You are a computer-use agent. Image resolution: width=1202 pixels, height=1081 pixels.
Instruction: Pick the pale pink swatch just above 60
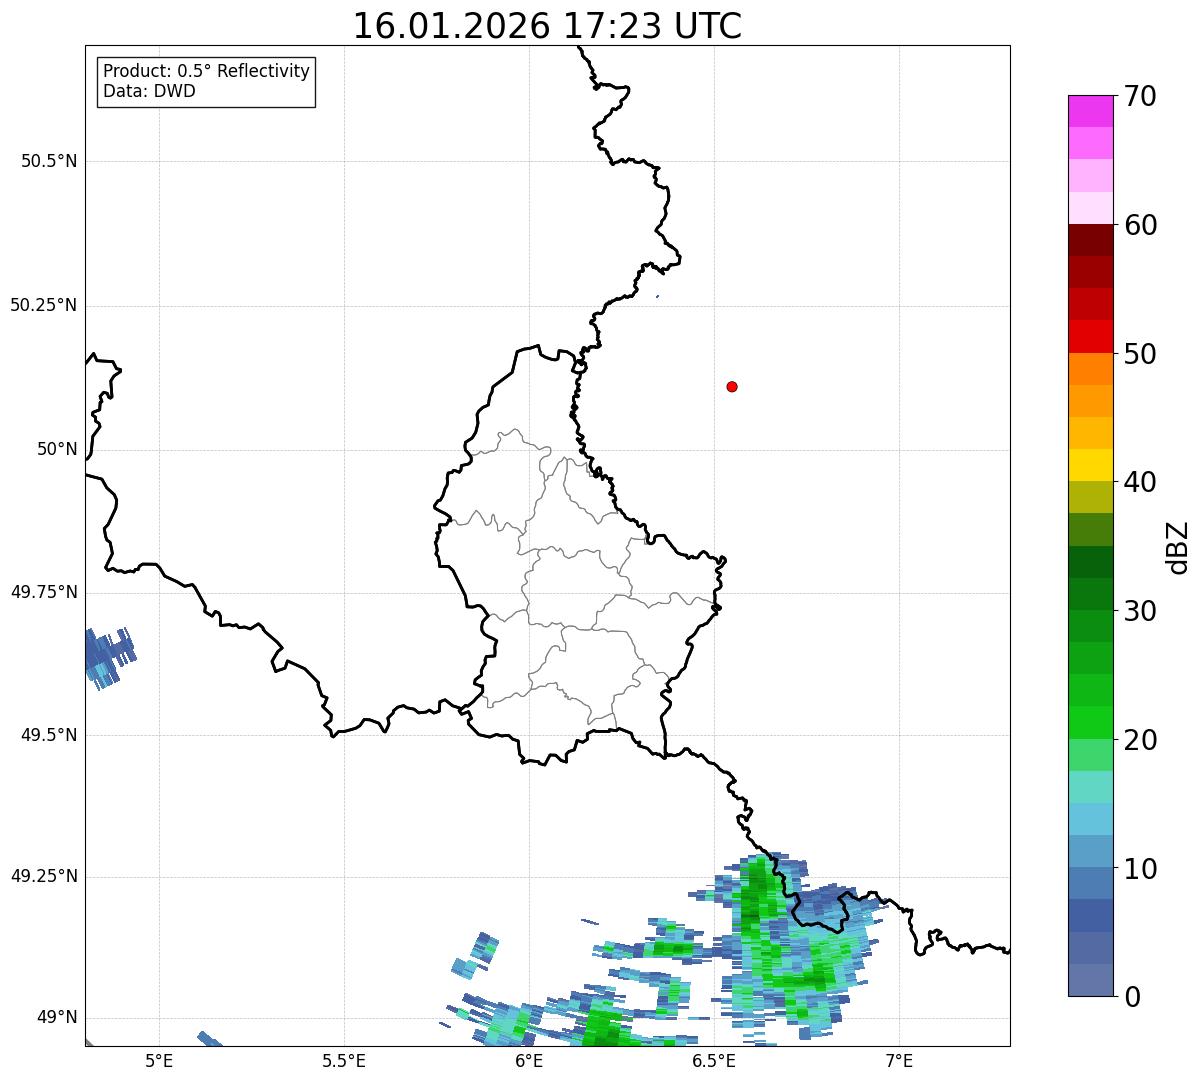click(x=1090, y=208)
